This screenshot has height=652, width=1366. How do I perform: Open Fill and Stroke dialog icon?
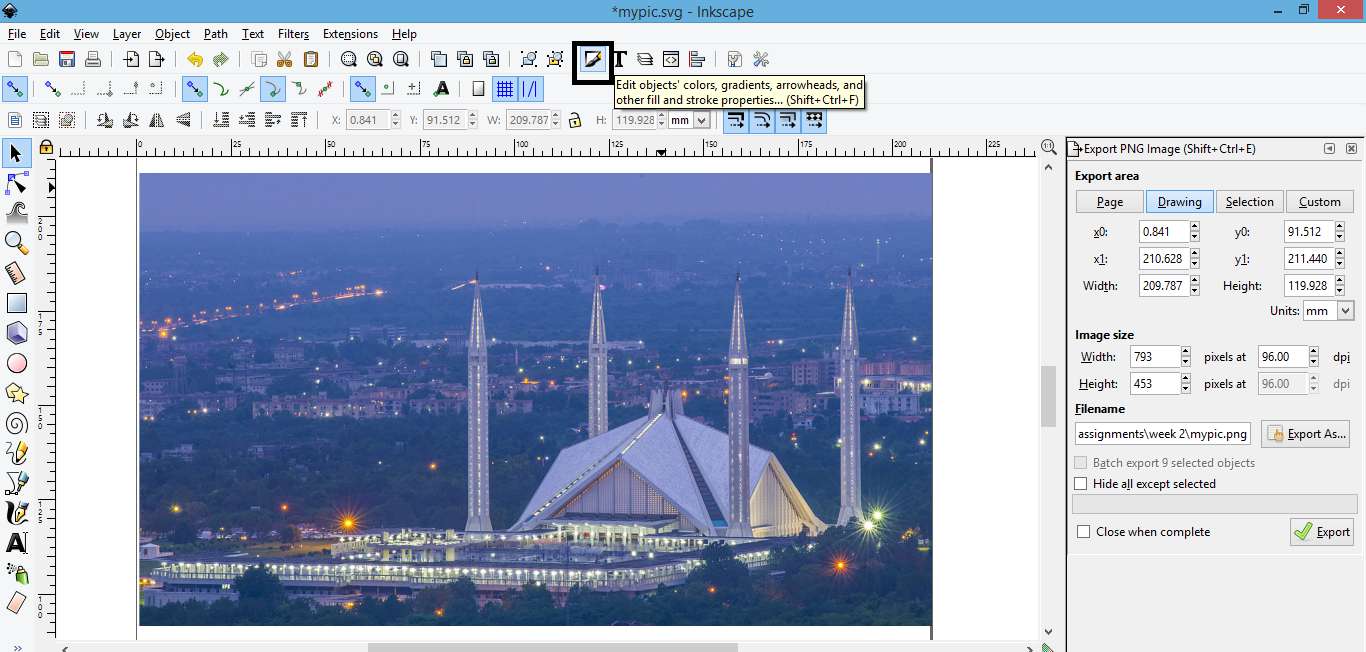593,60
